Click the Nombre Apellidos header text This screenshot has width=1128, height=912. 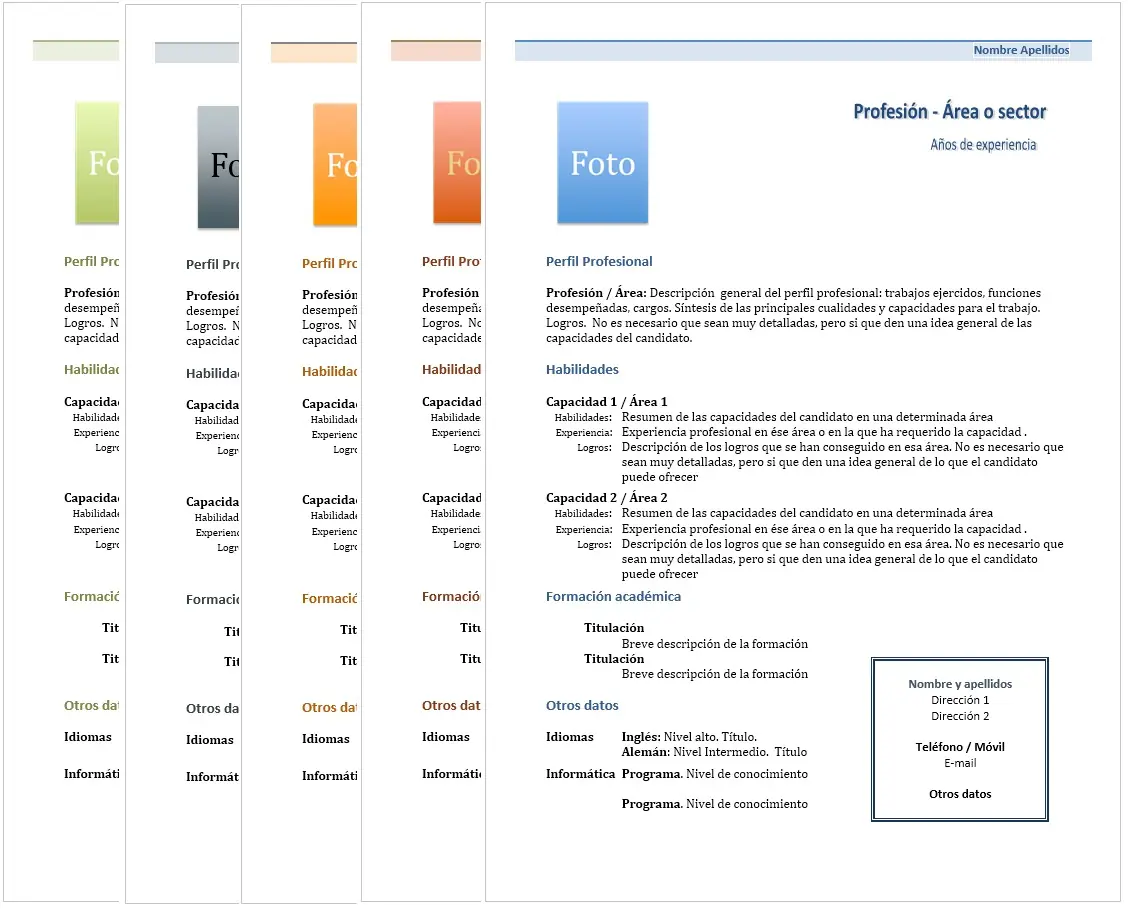click(x=1021, y=50)
